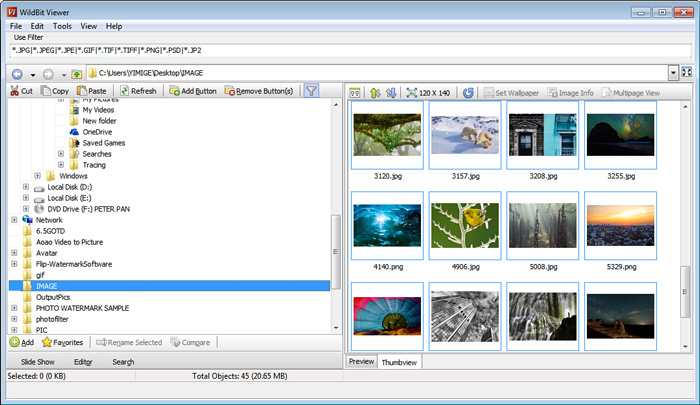Select thumbnail 3157.jpg polar bears
The width and height of the screenshot is (700, 405).
coord(465,135)
